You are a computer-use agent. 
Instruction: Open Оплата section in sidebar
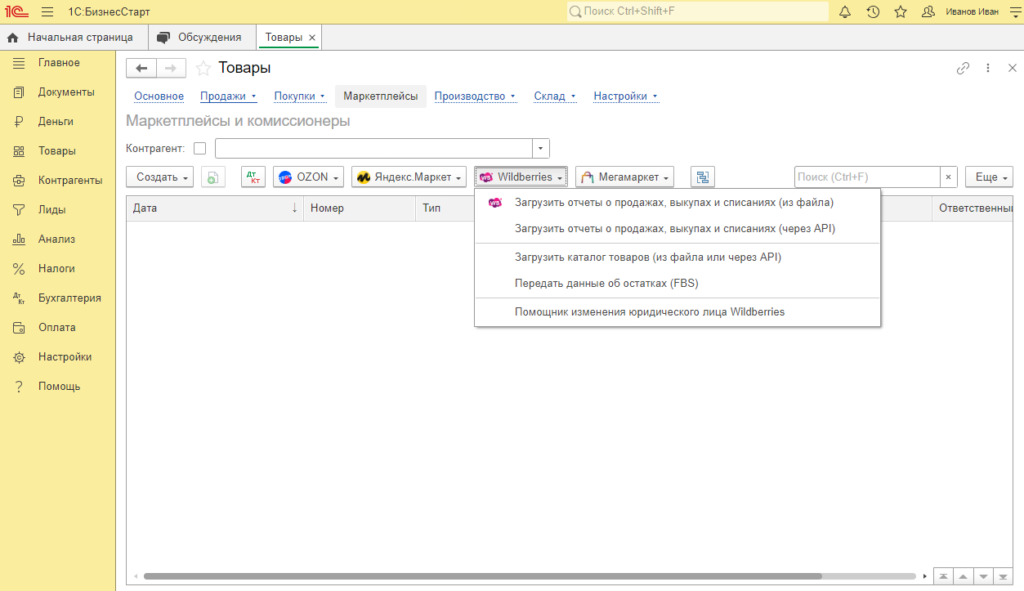click(x=56, y=327)
